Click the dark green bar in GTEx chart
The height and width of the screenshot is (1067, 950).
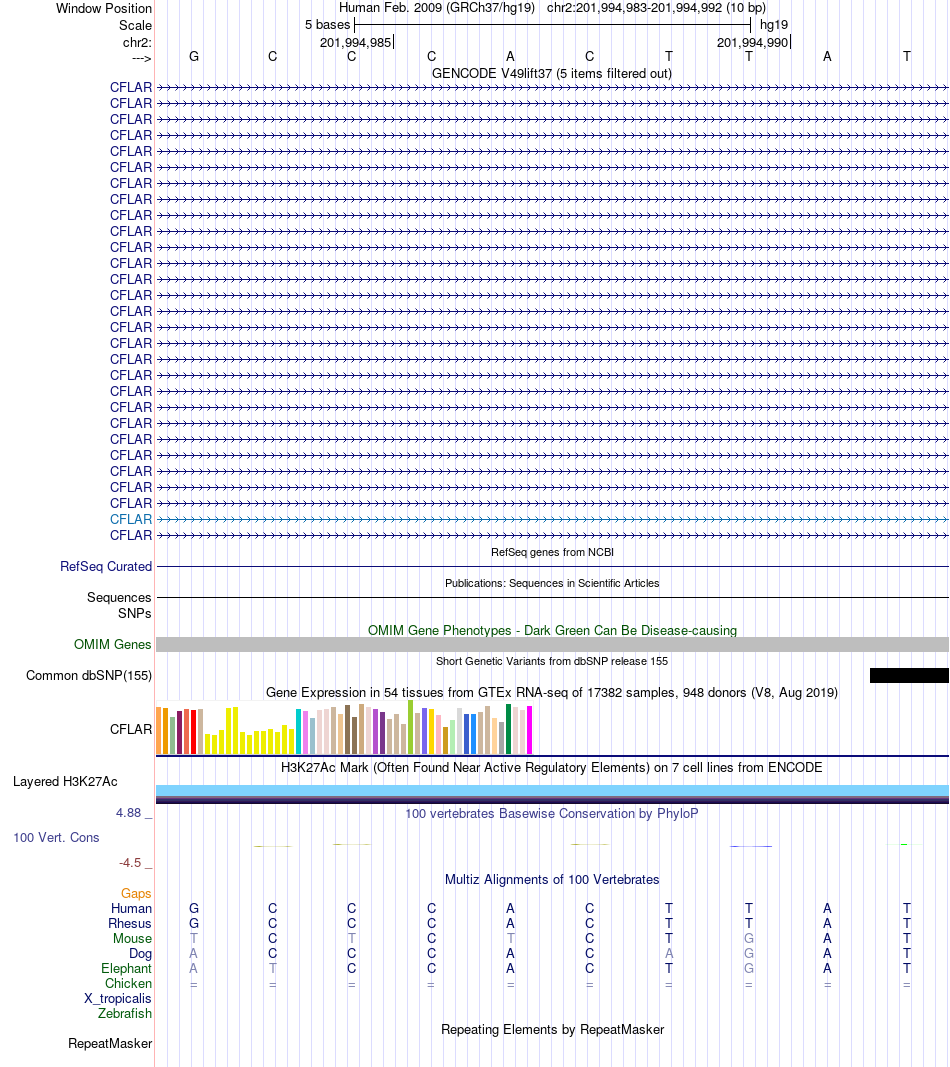(508, 729)
